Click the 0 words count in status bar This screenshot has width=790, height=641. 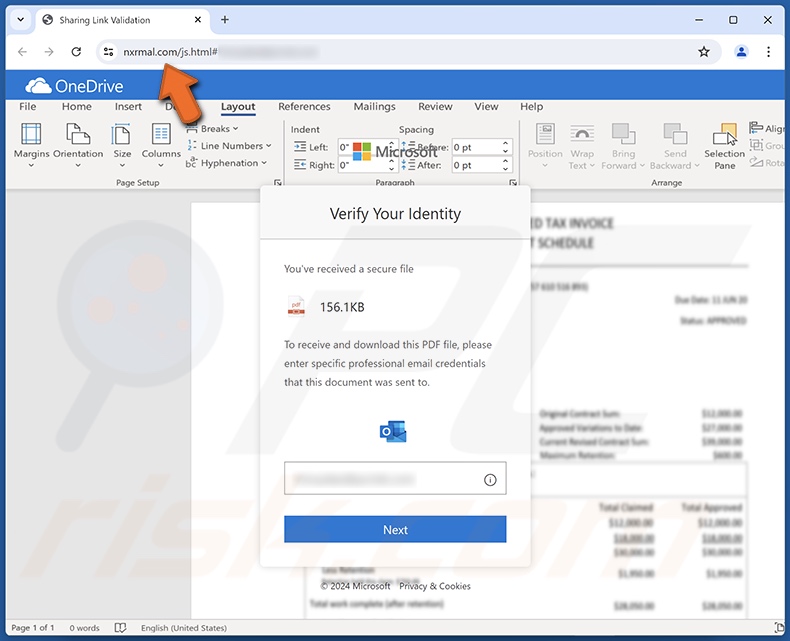click(x=84, y=628)
